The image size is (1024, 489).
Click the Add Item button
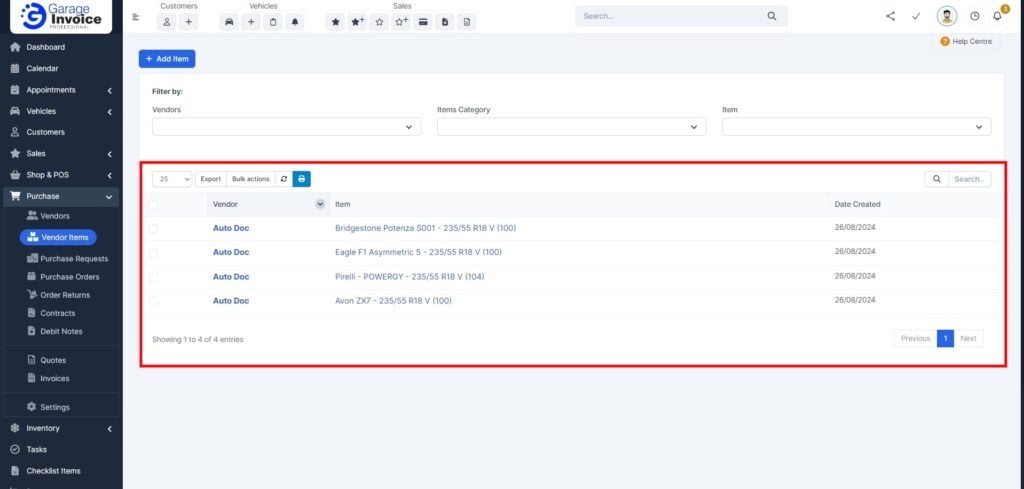point(167,59)
